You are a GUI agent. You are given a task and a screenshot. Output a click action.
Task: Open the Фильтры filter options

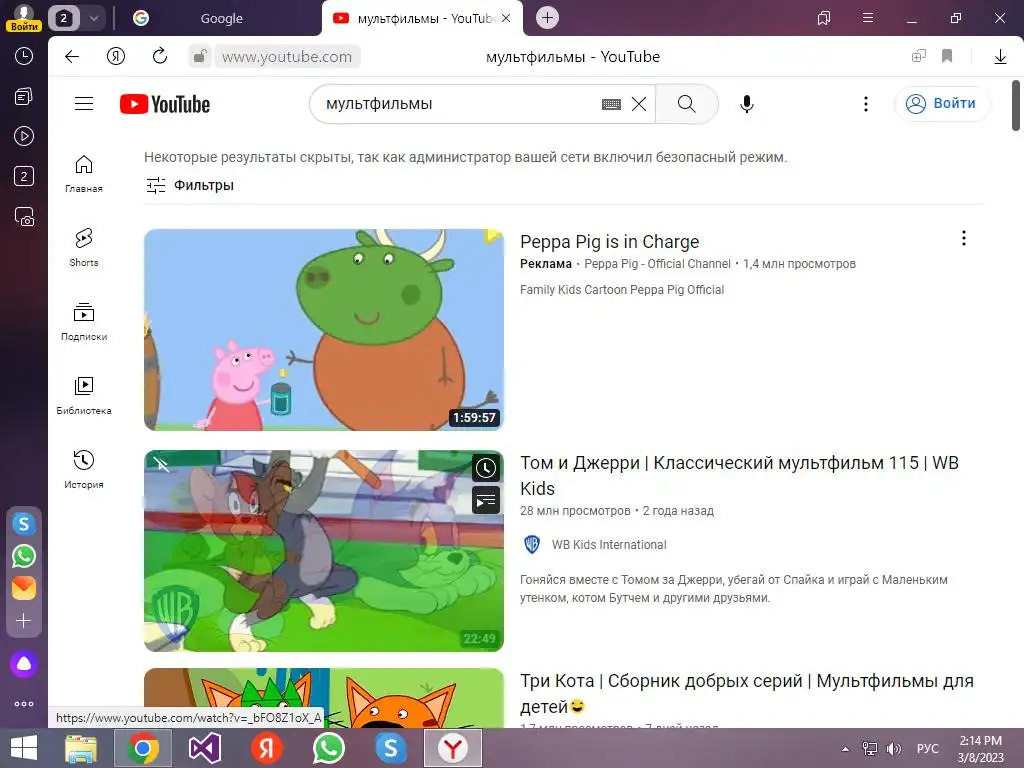coord(189,185)
